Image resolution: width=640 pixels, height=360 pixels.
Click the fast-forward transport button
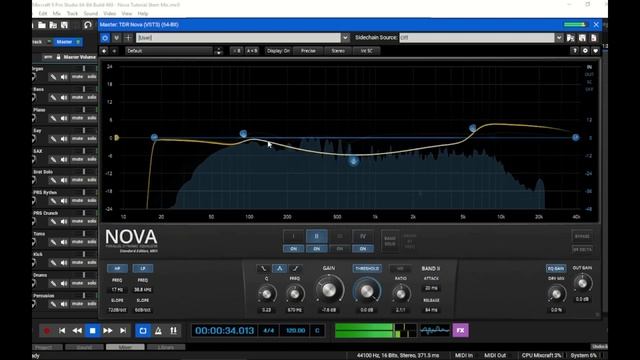[108, 331]
